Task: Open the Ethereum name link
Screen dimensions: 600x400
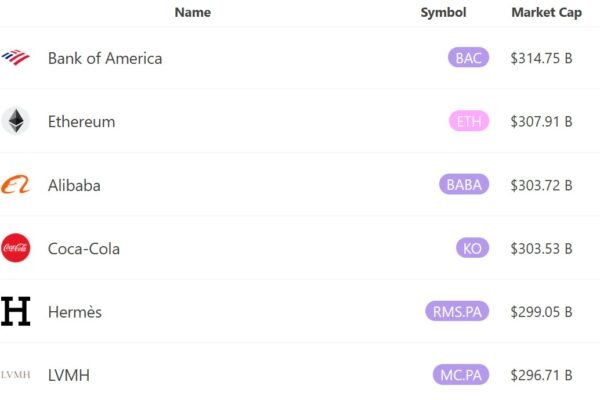Action: tap(82, 122)
